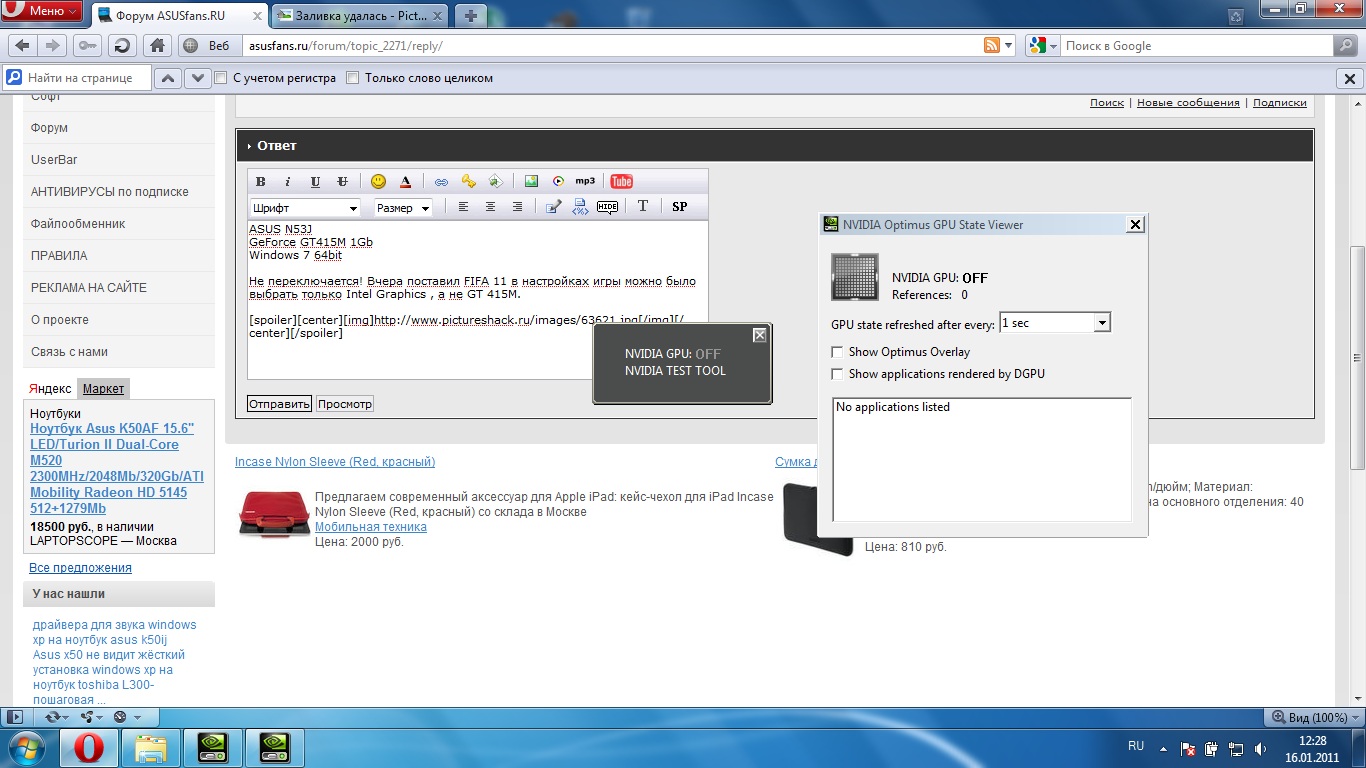The image size is (1366, 768).
Task: Close the NVIDIA Optimus overlay popup
Action: pos(759,335)
